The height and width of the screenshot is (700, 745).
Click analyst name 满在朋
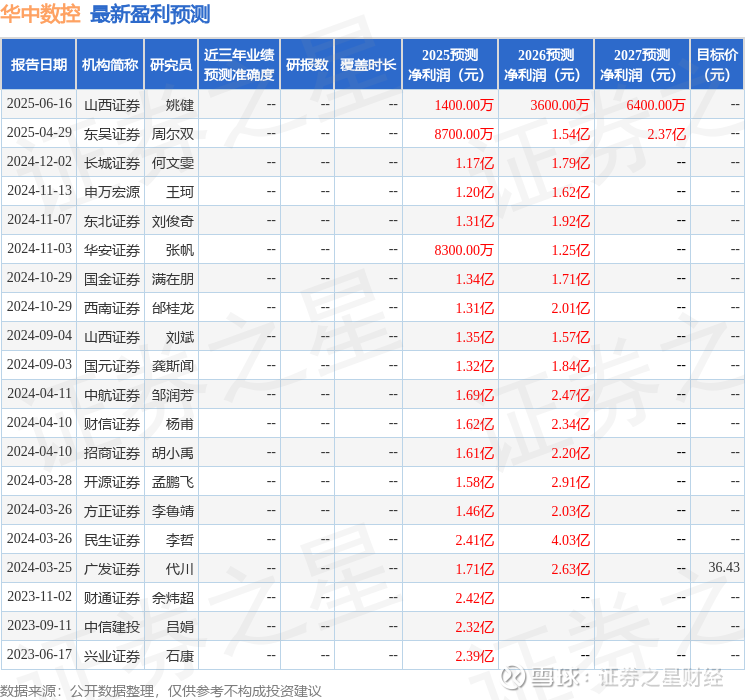pyautogui.click(x=173, y=279)
